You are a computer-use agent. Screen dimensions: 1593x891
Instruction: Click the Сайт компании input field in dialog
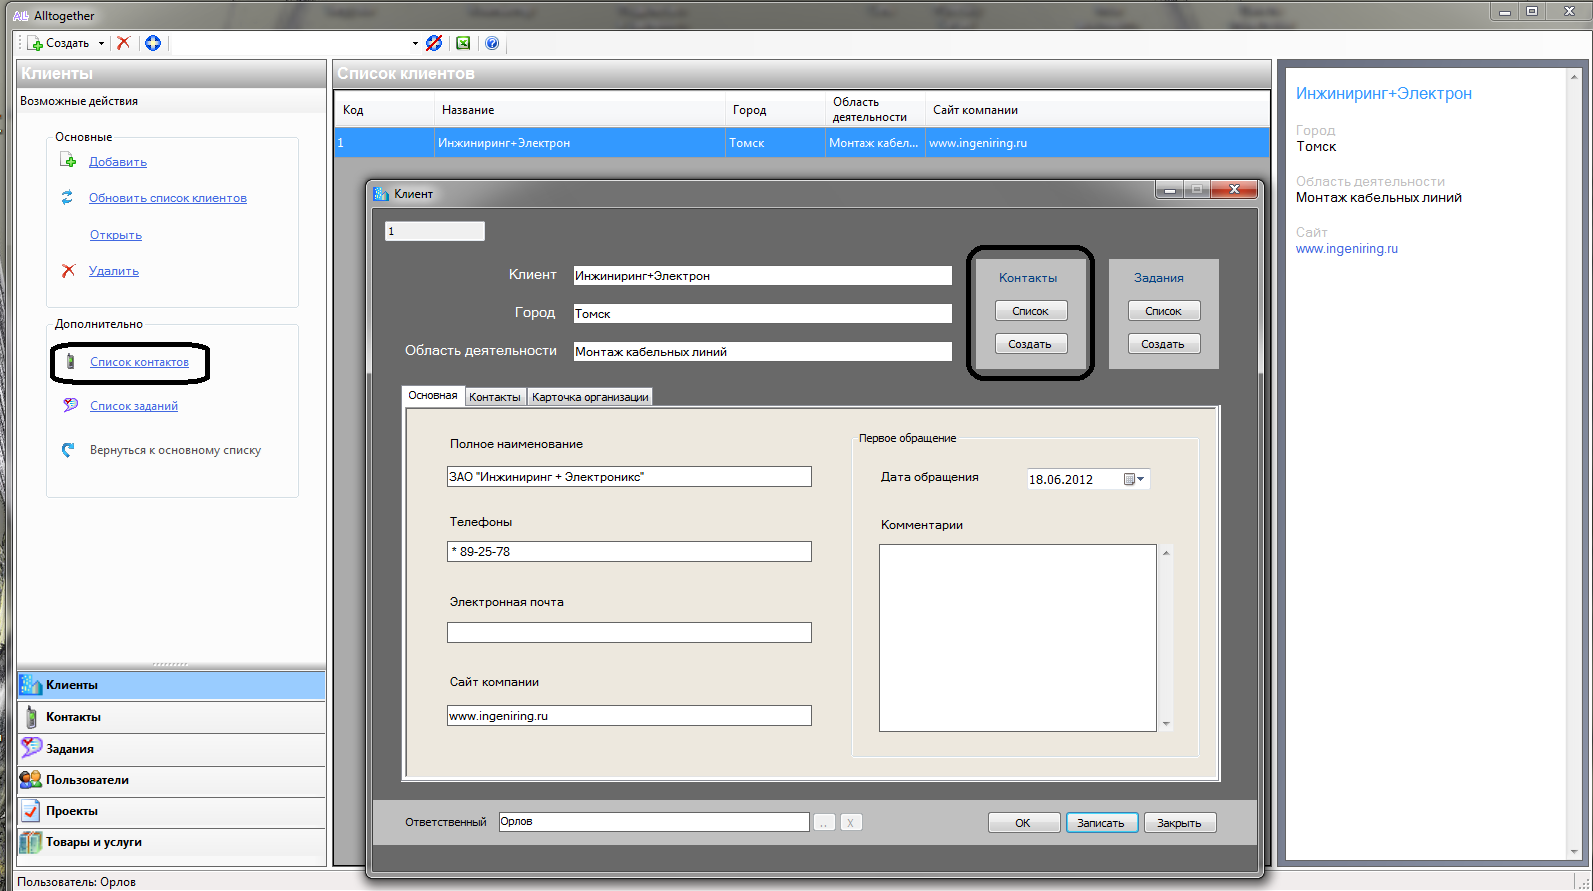click(x=629, y=716)
